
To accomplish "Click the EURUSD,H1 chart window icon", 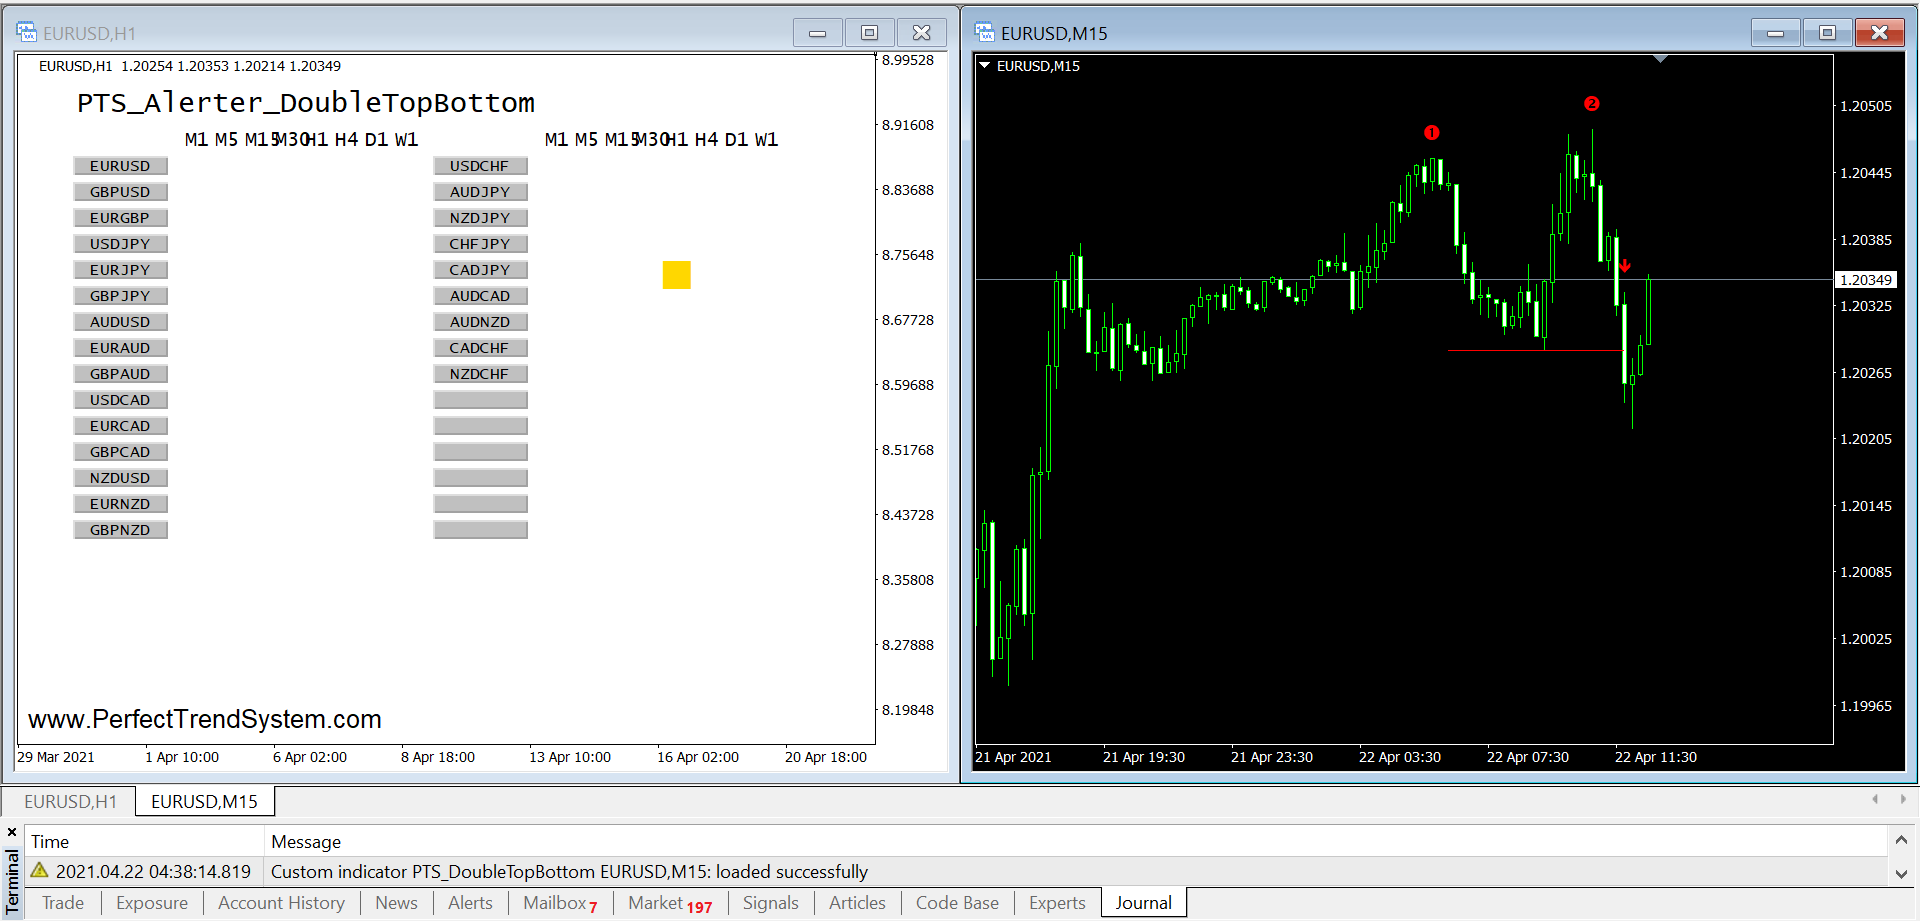I will [x=26, y=33].
